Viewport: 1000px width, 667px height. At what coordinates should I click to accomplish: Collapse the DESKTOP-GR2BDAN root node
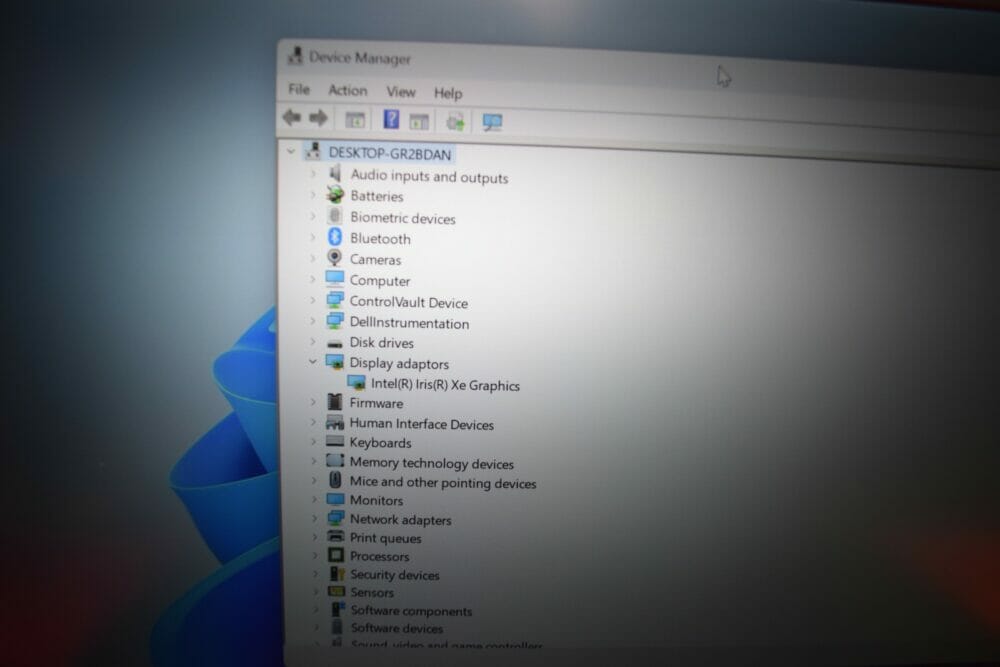[x=291, y=152]
